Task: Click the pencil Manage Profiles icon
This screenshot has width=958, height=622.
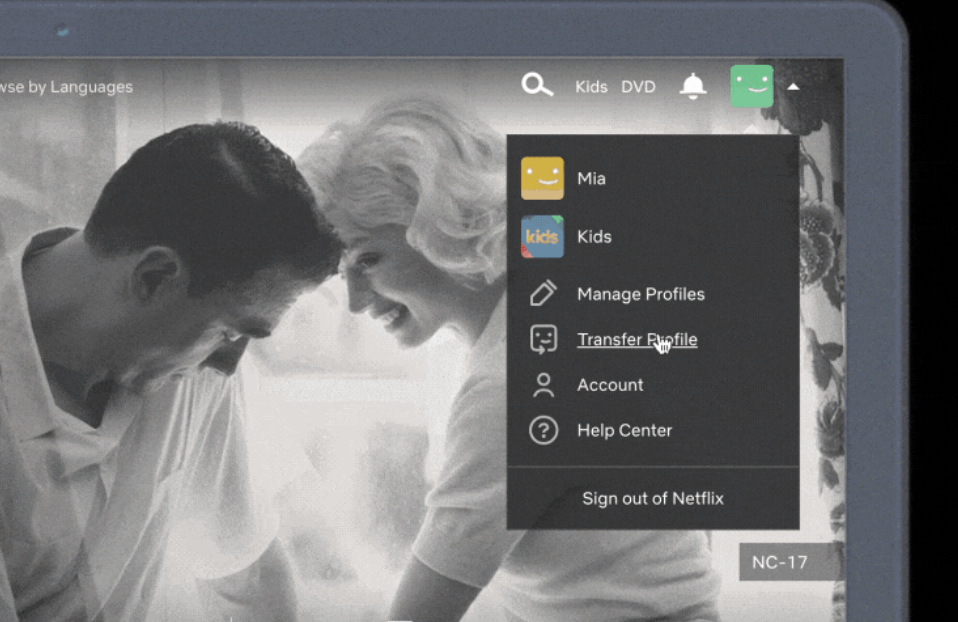Action: 543,293
